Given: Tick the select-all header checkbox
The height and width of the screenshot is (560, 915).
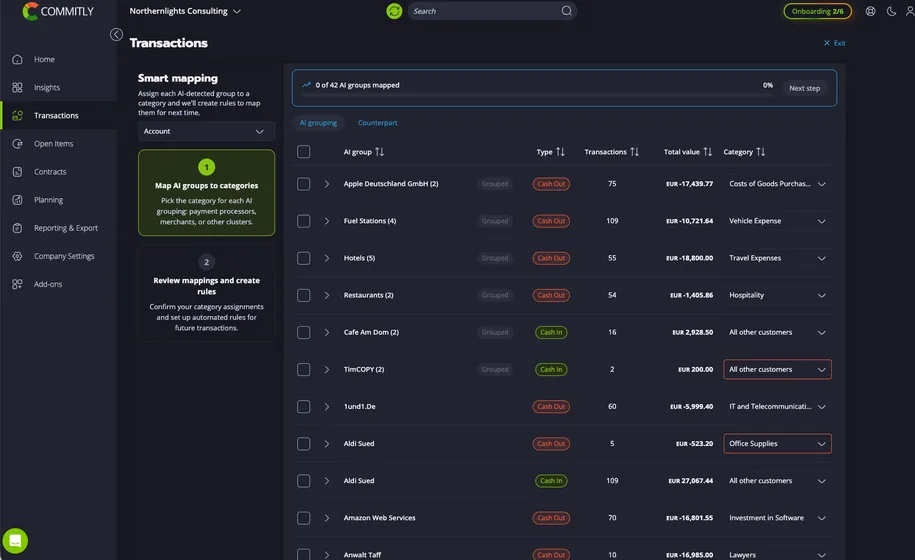Looking at the screenshot, I should (303, 152).
